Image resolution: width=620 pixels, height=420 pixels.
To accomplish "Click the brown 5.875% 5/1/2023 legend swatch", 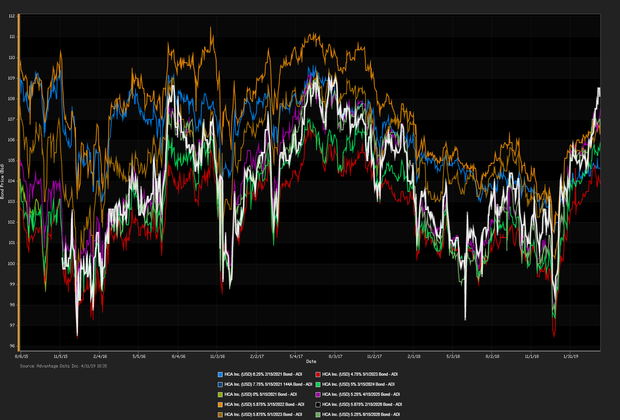I will [220, 414].
